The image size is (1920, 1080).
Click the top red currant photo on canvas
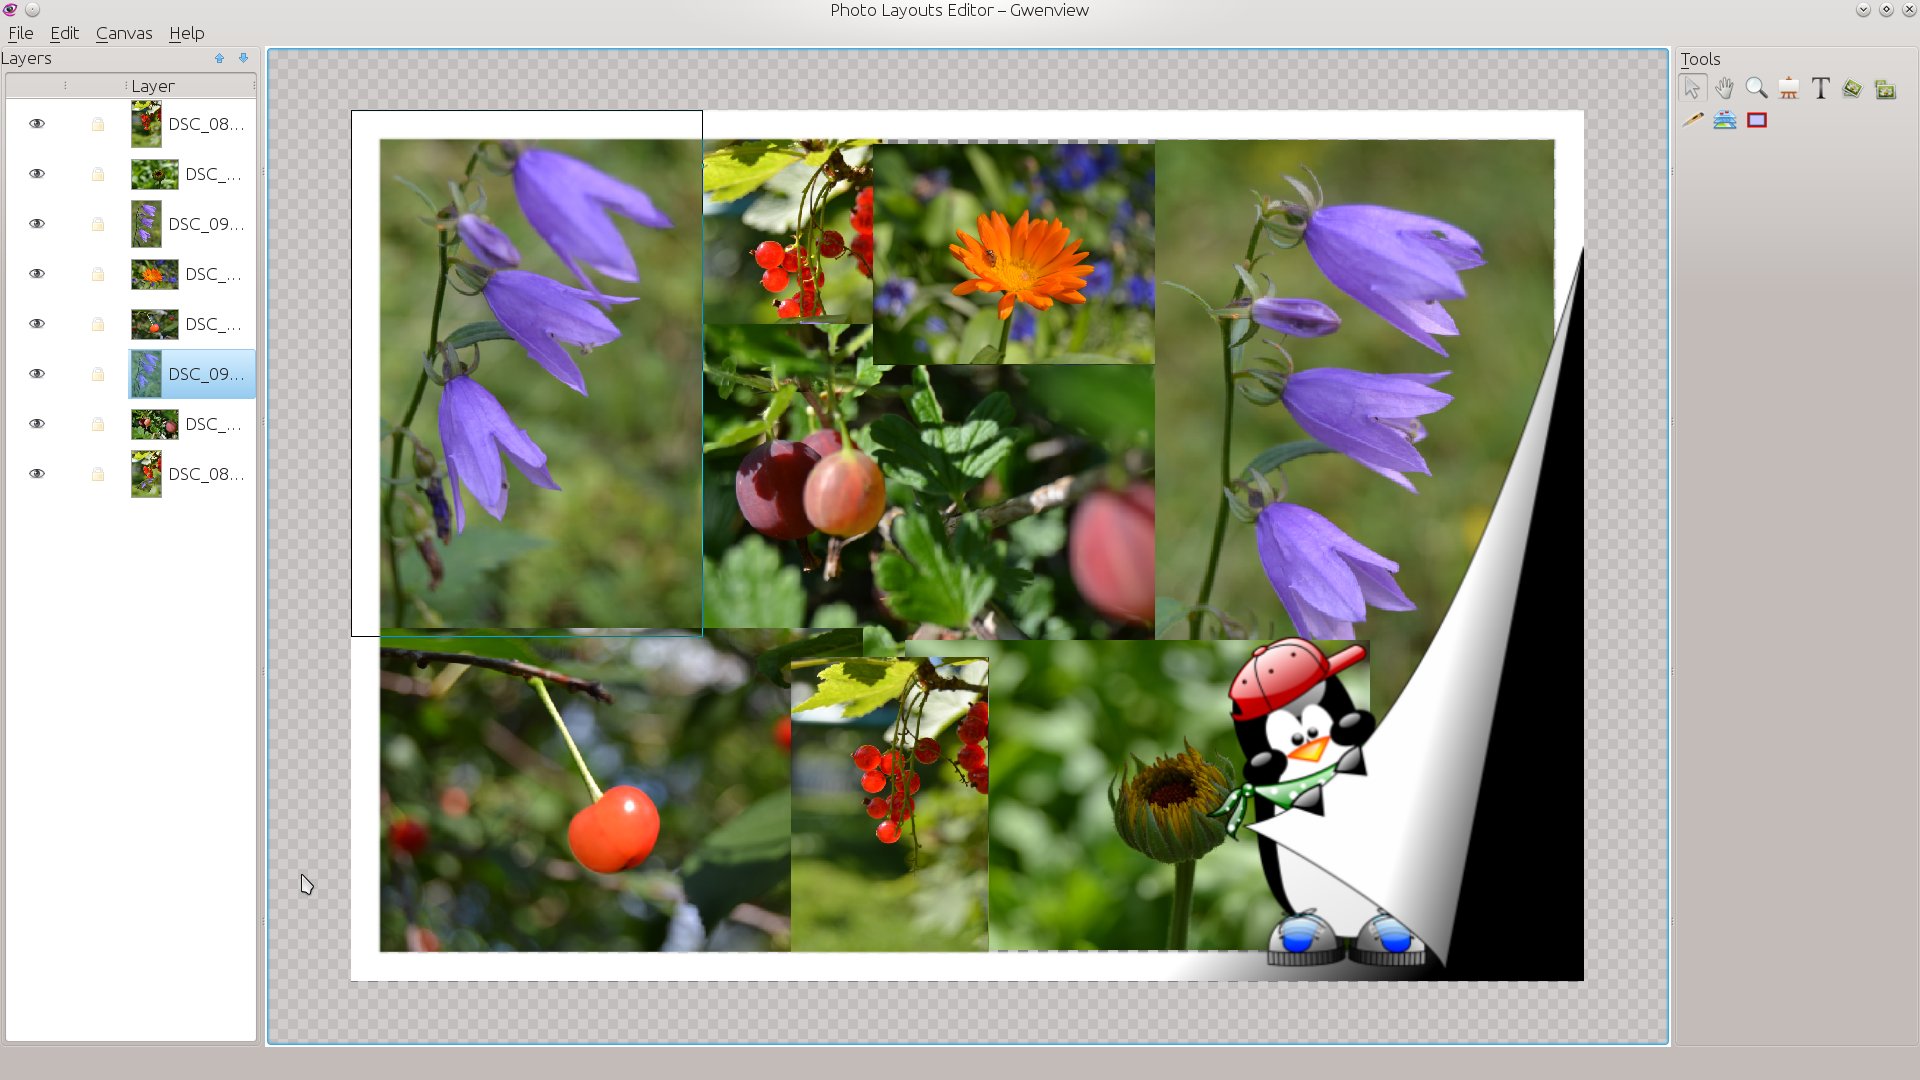coord(787,232)
